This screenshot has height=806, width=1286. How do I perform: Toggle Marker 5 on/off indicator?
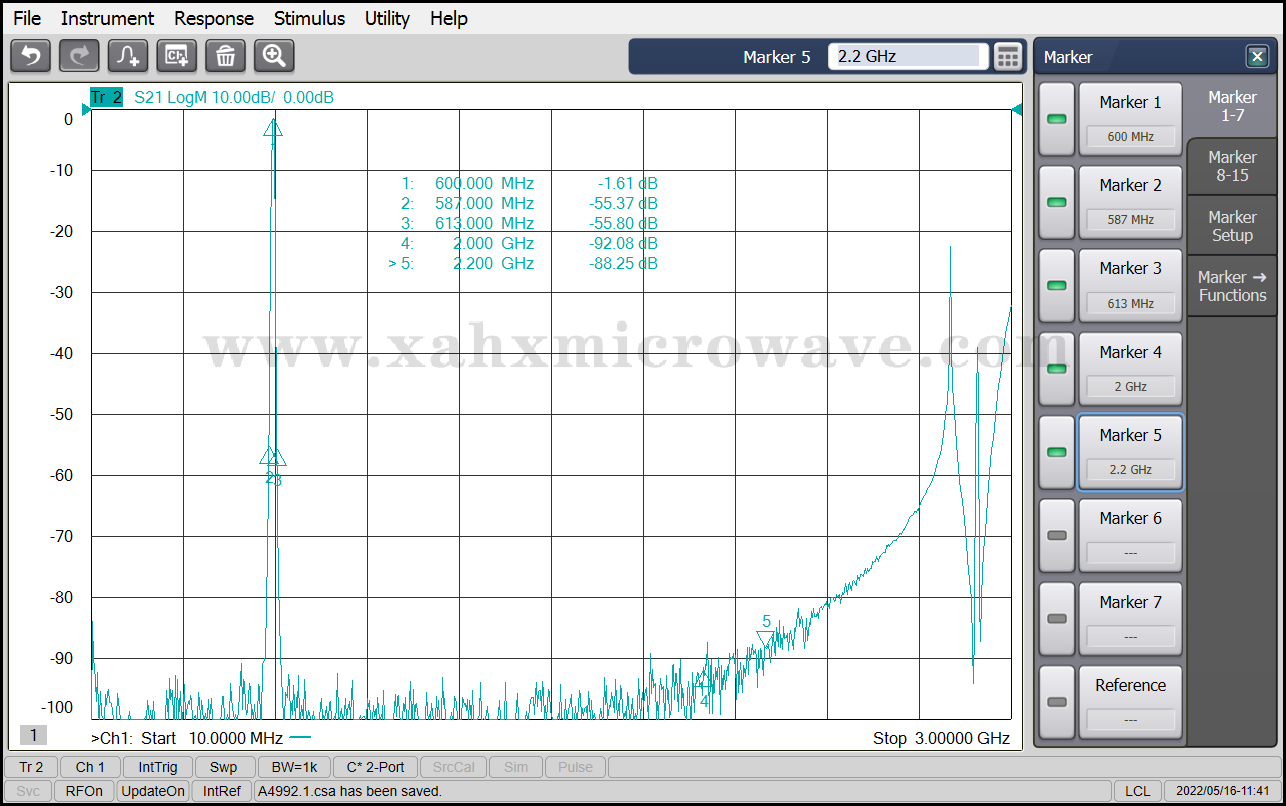(x=1056, y=452)
